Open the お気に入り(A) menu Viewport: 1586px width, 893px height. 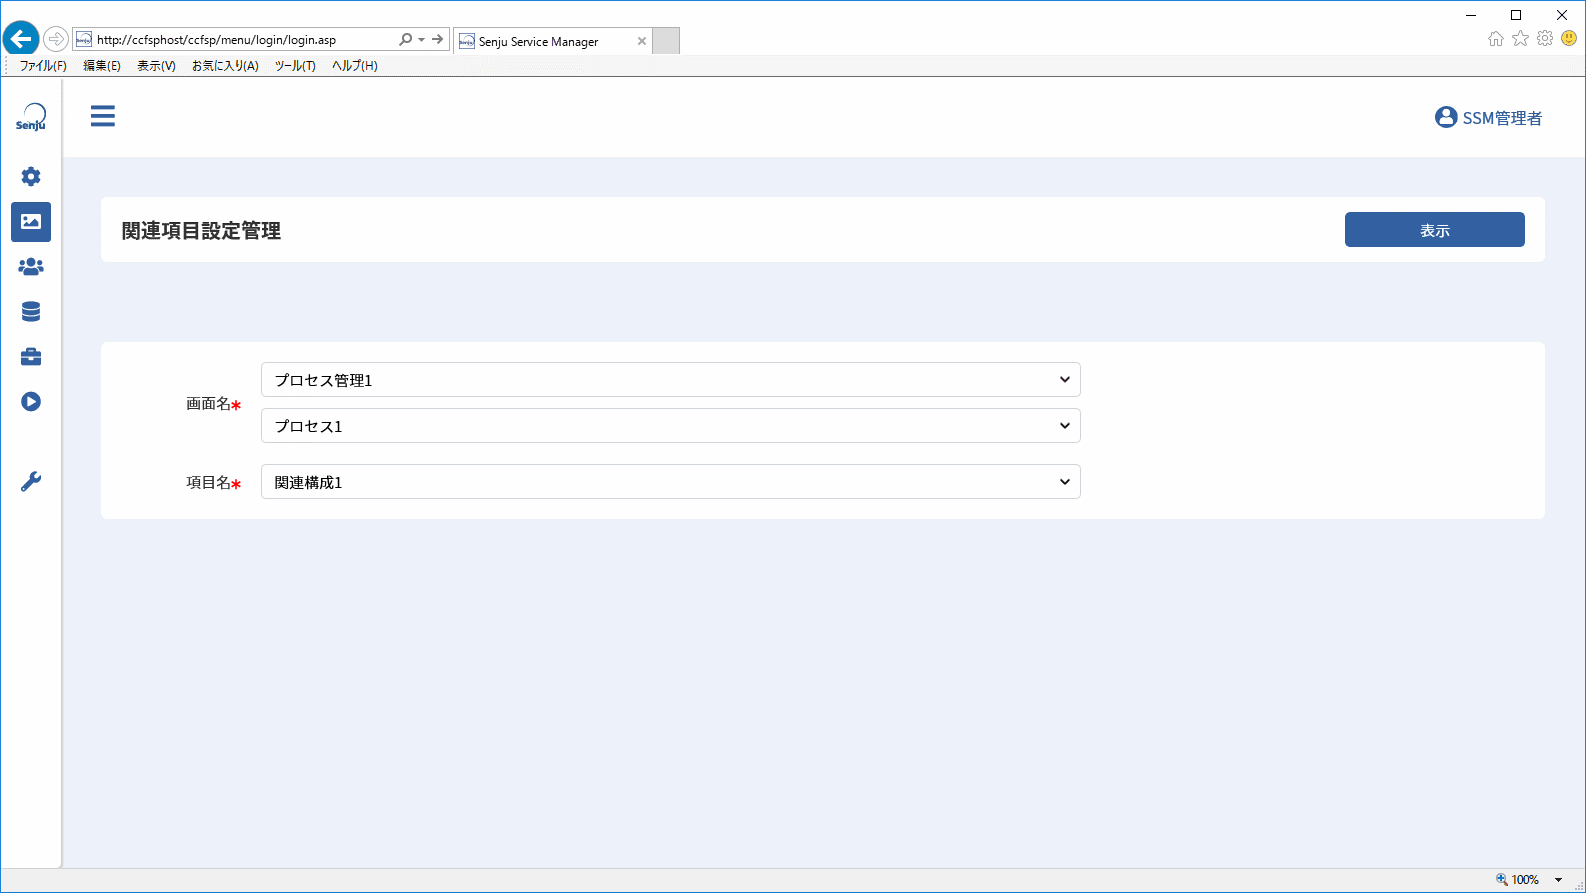tap(225, 66)
